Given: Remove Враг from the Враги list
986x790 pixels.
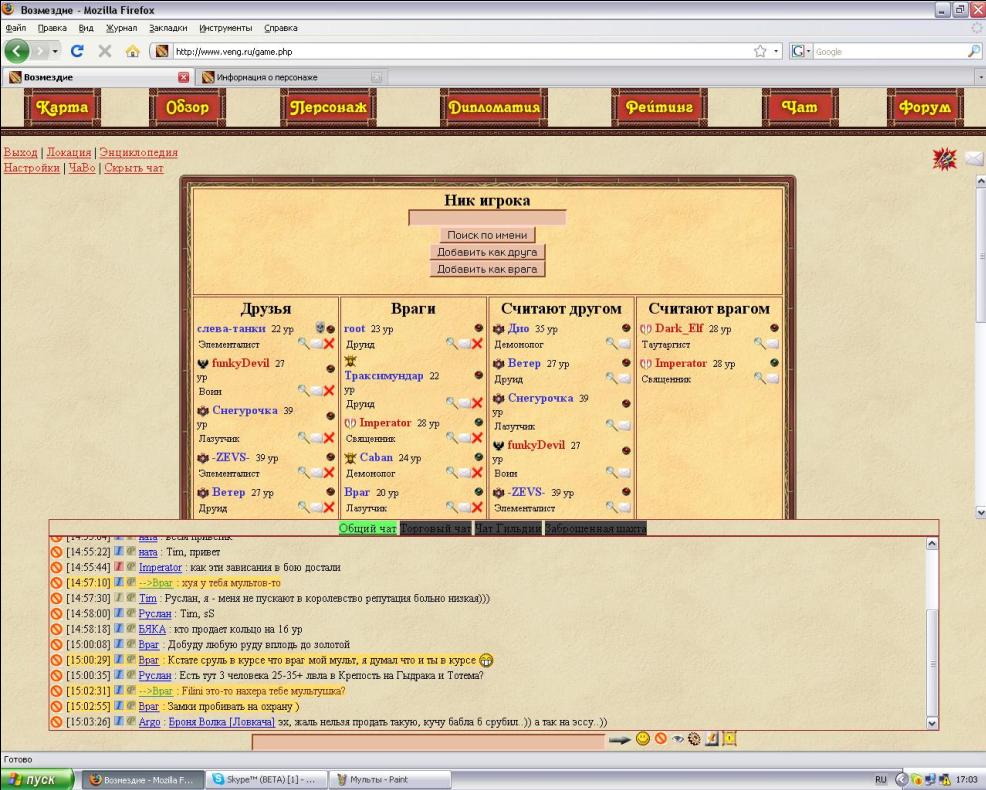Looking at the screenshot, I should (x=477, y=507).
